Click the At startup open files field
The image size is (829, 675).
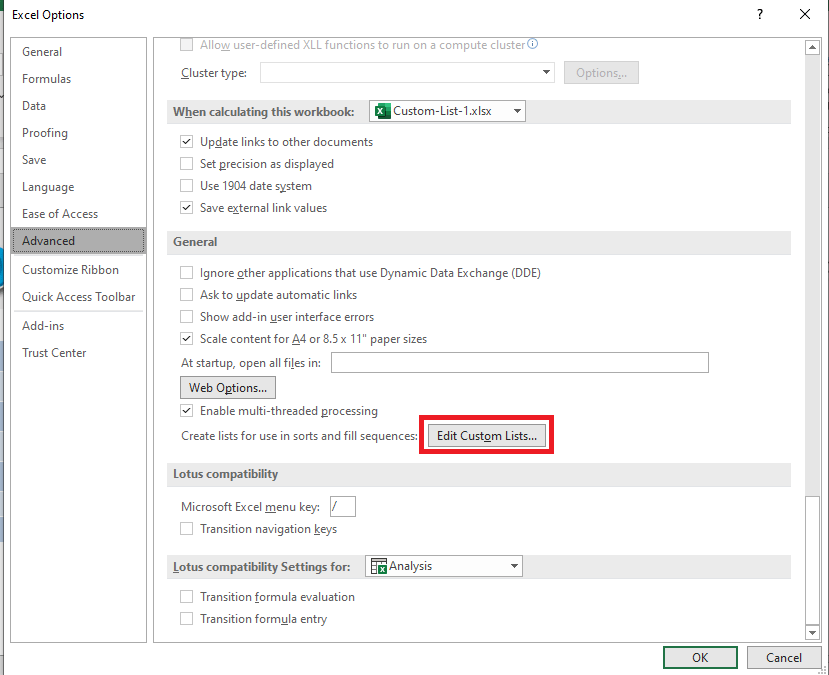pos(520,363)
